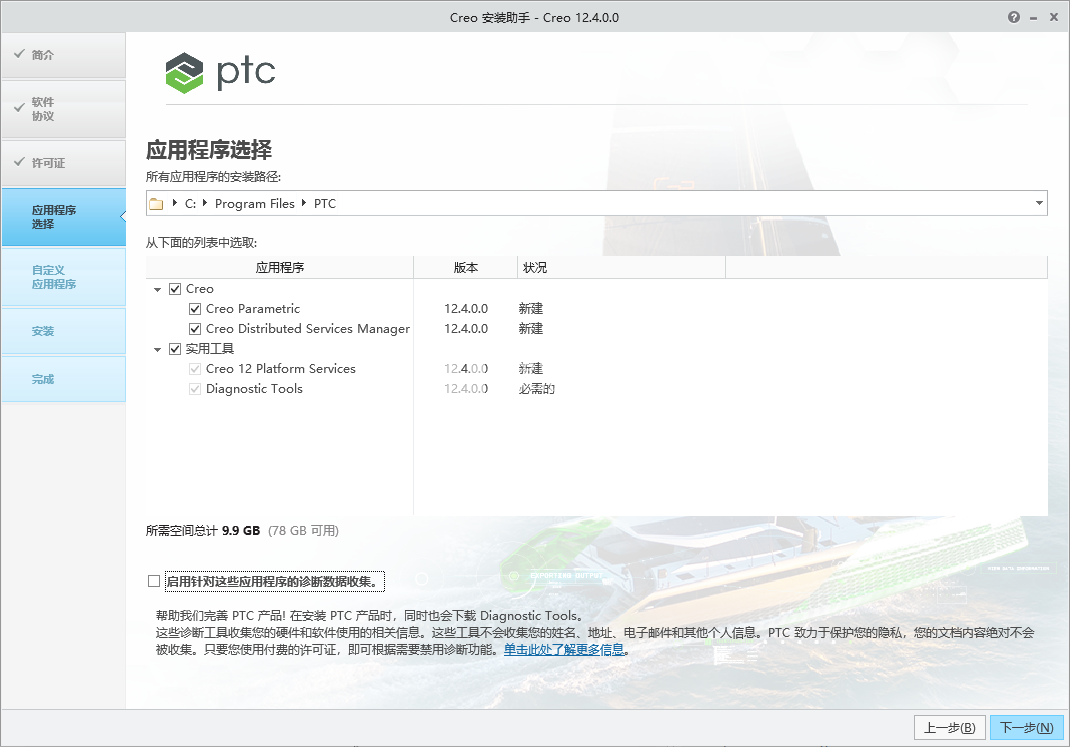
Task: Enable 启用针对这些应用程序的诊断数据收集 checkbox
Action: 154,581
